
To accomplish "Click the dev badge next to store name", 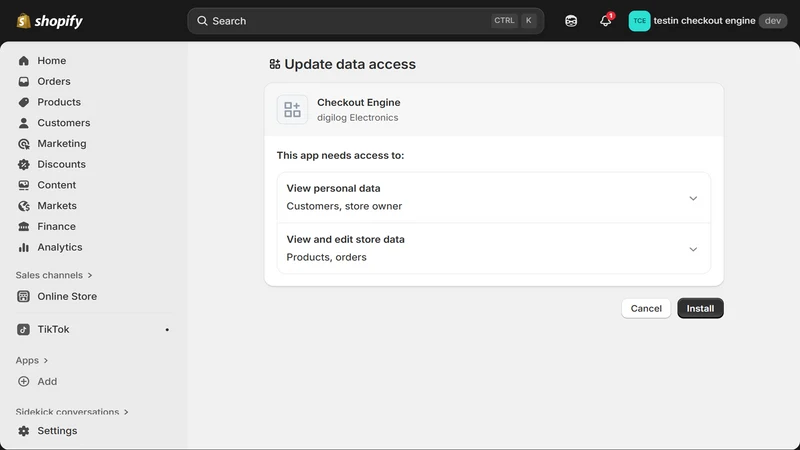I will click(772, 21).
